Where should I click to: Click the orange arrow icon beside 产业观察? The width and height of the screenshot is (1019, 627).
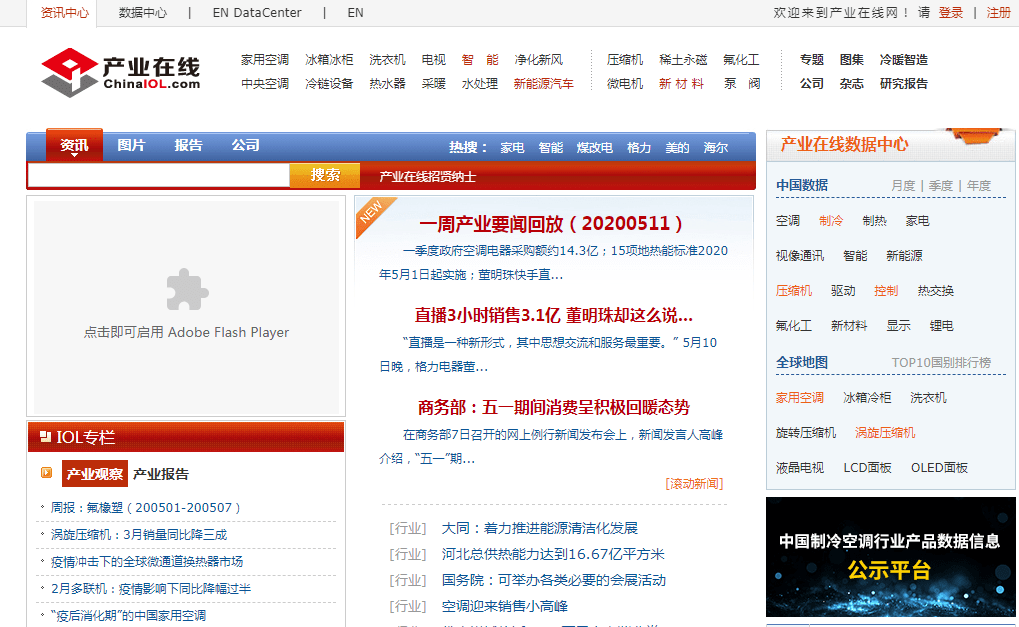[46, 473]
